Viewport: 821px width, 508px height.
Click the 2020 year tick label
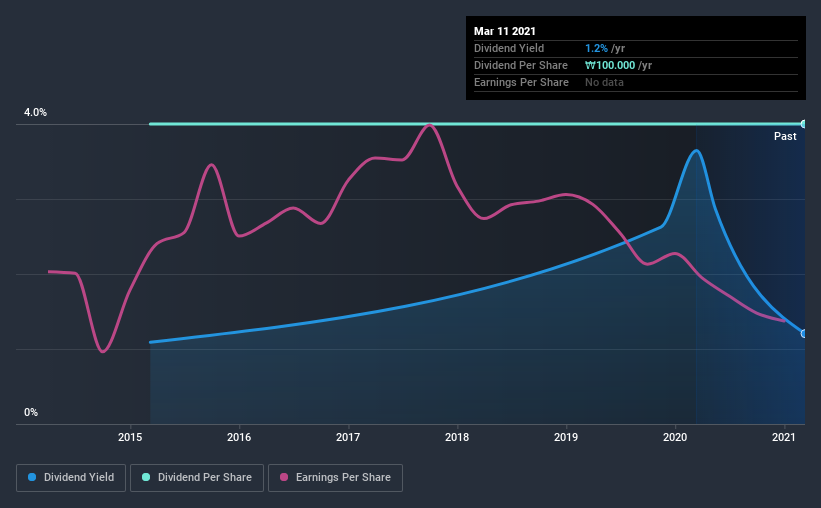point(675,437)
